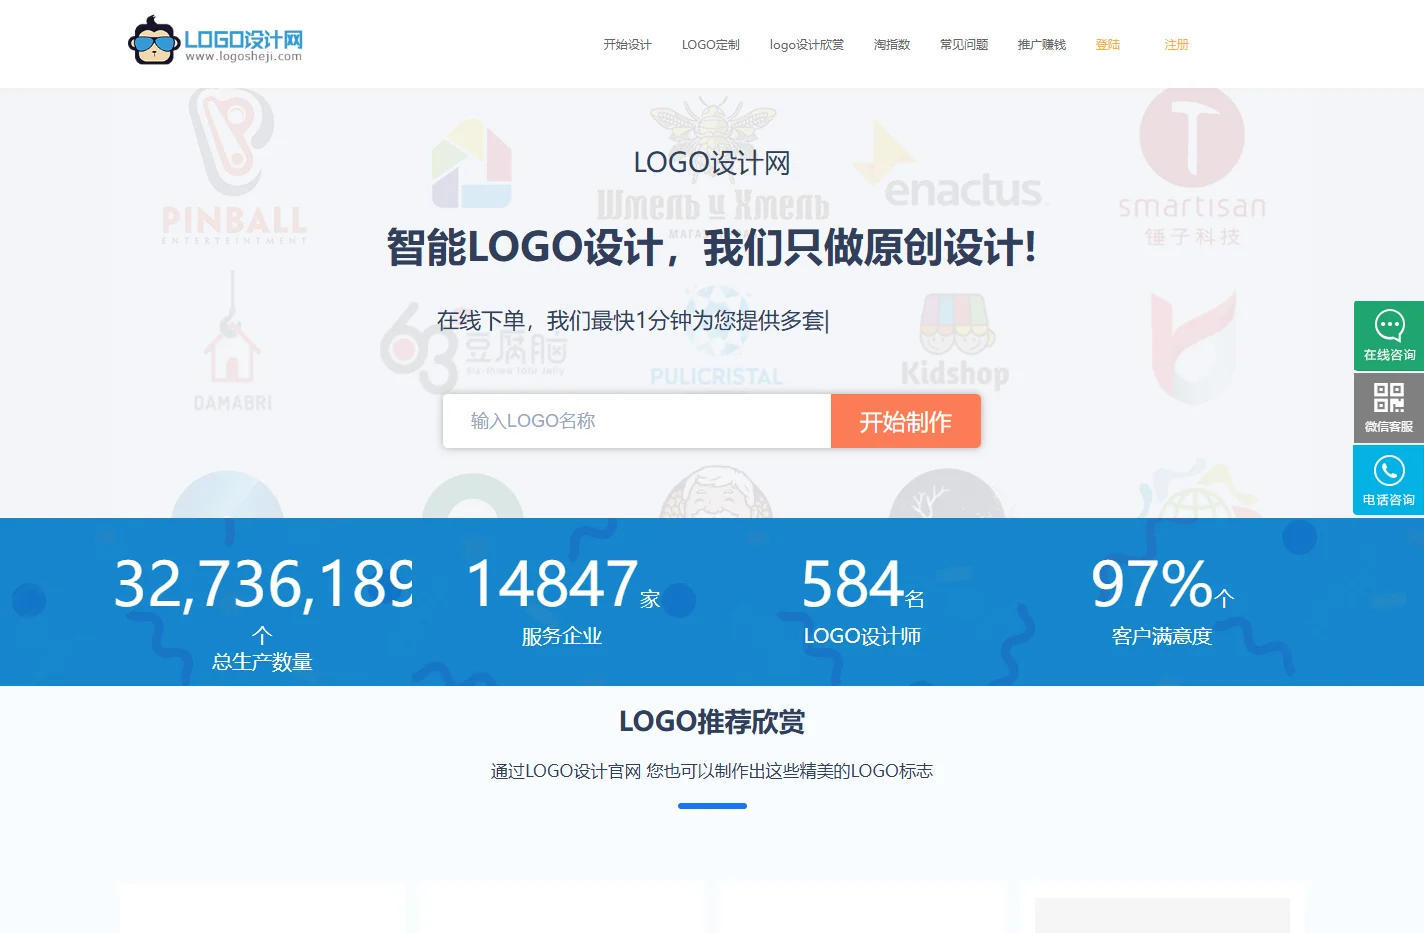
Task: Click the 通过LOGO设计官网 subtitle text
Action: tap(712, 771)
